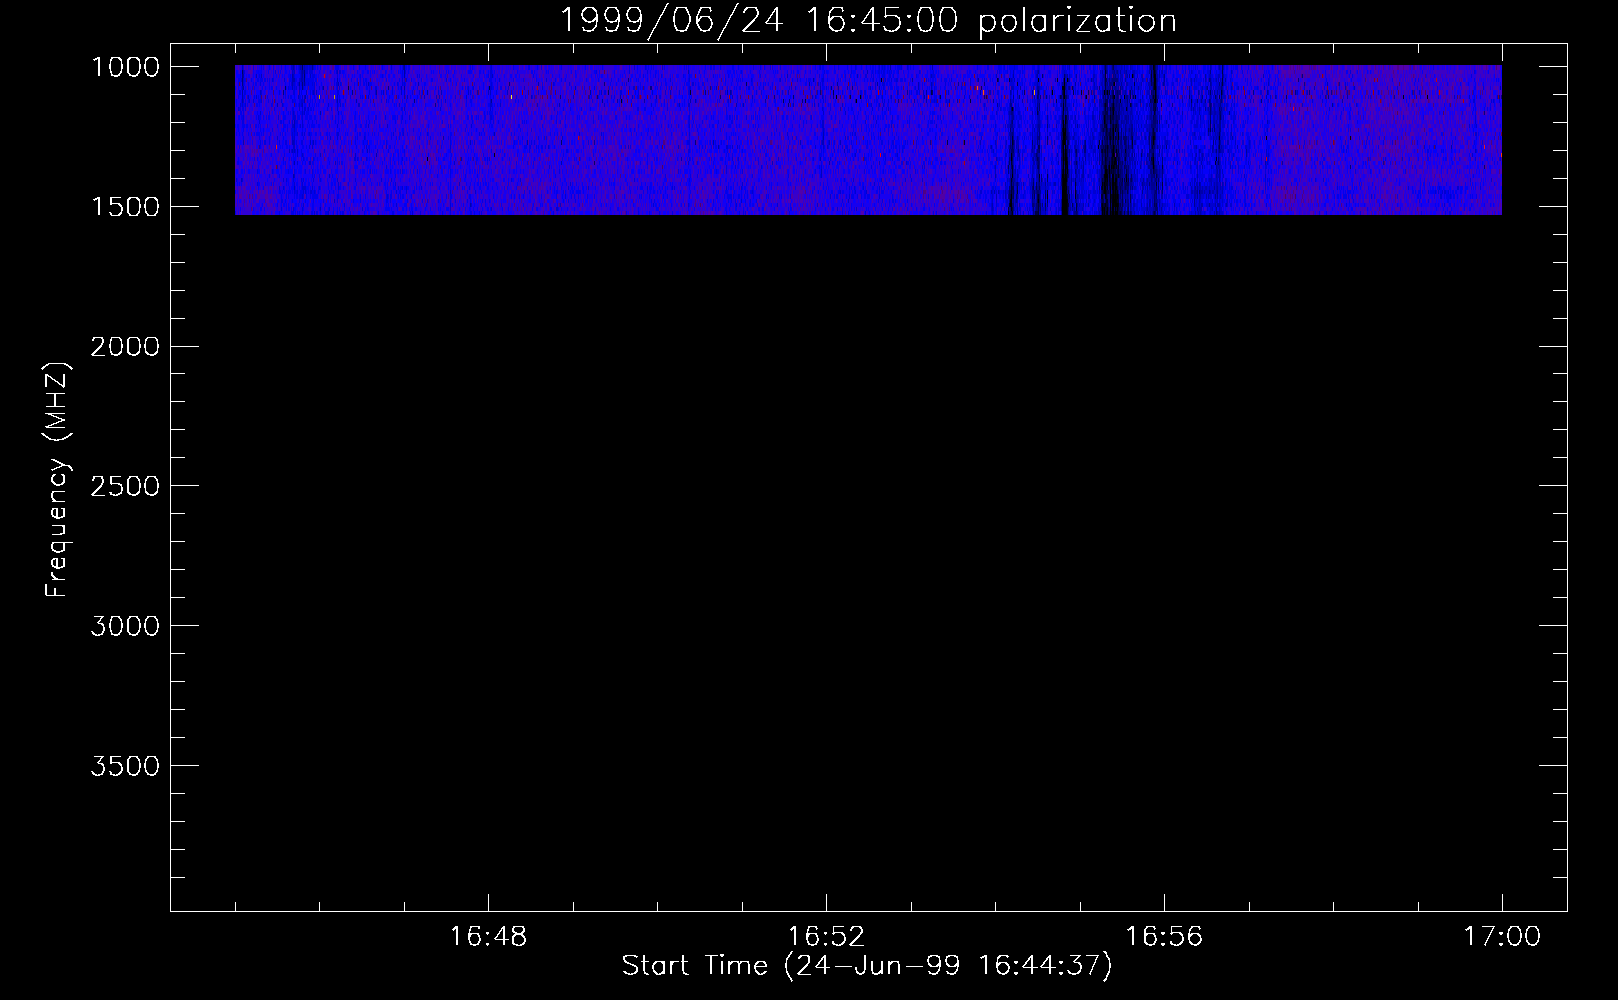Click the 2500 frequency tick label
The image size is (1618, 1000).
(x=125, y=486)
